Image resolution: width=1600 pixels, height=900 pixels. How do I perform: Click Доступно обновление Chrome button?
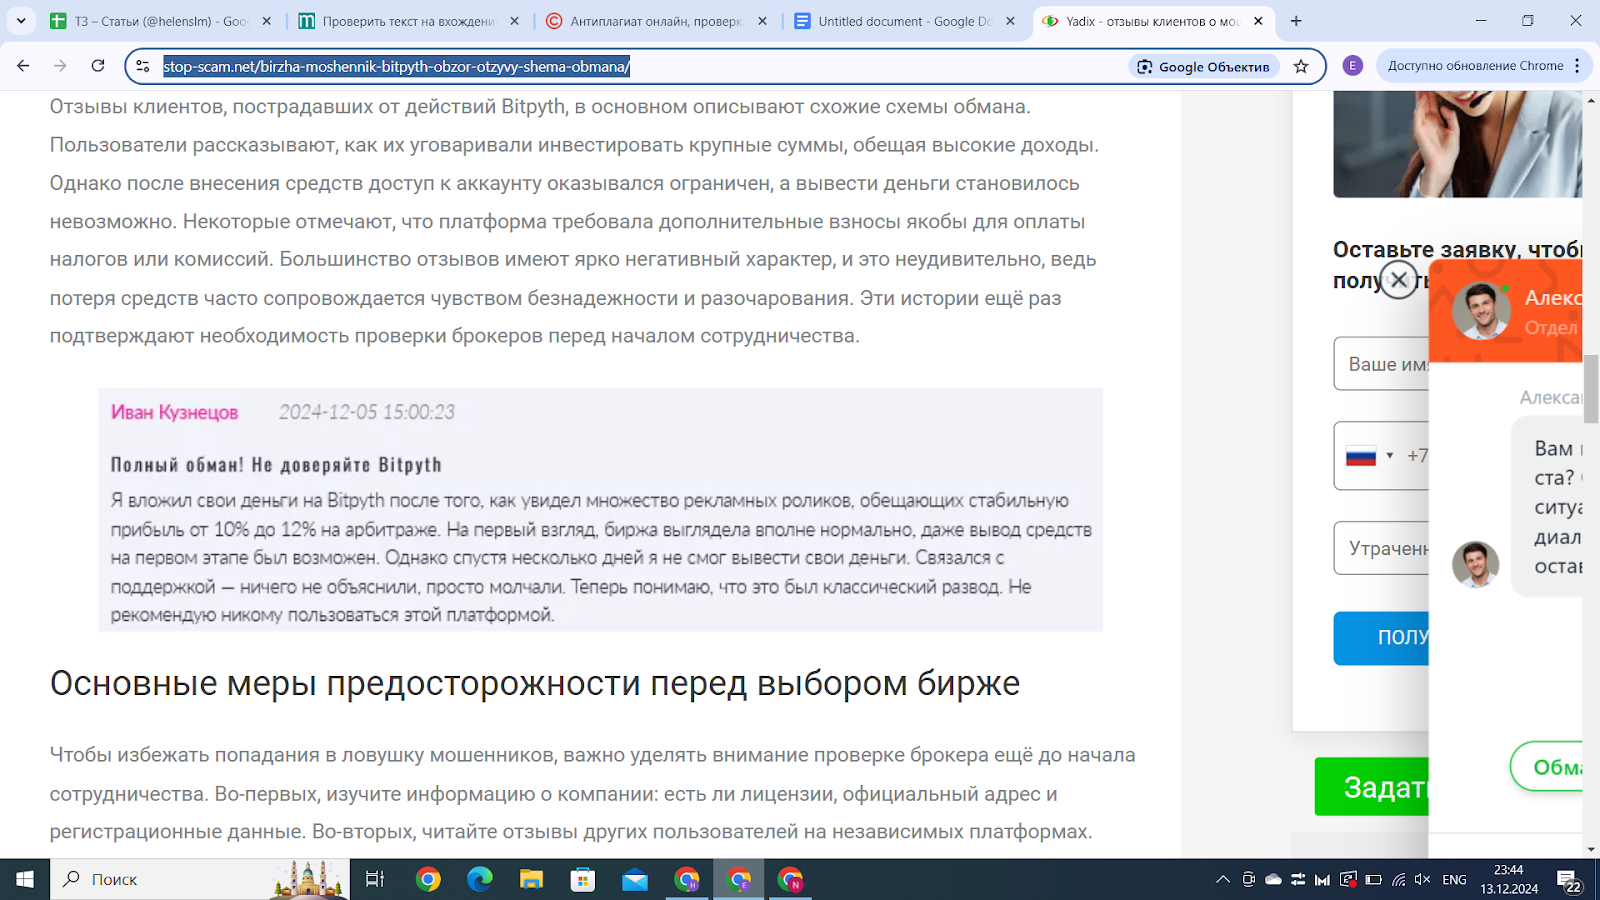coord(1475,66)
